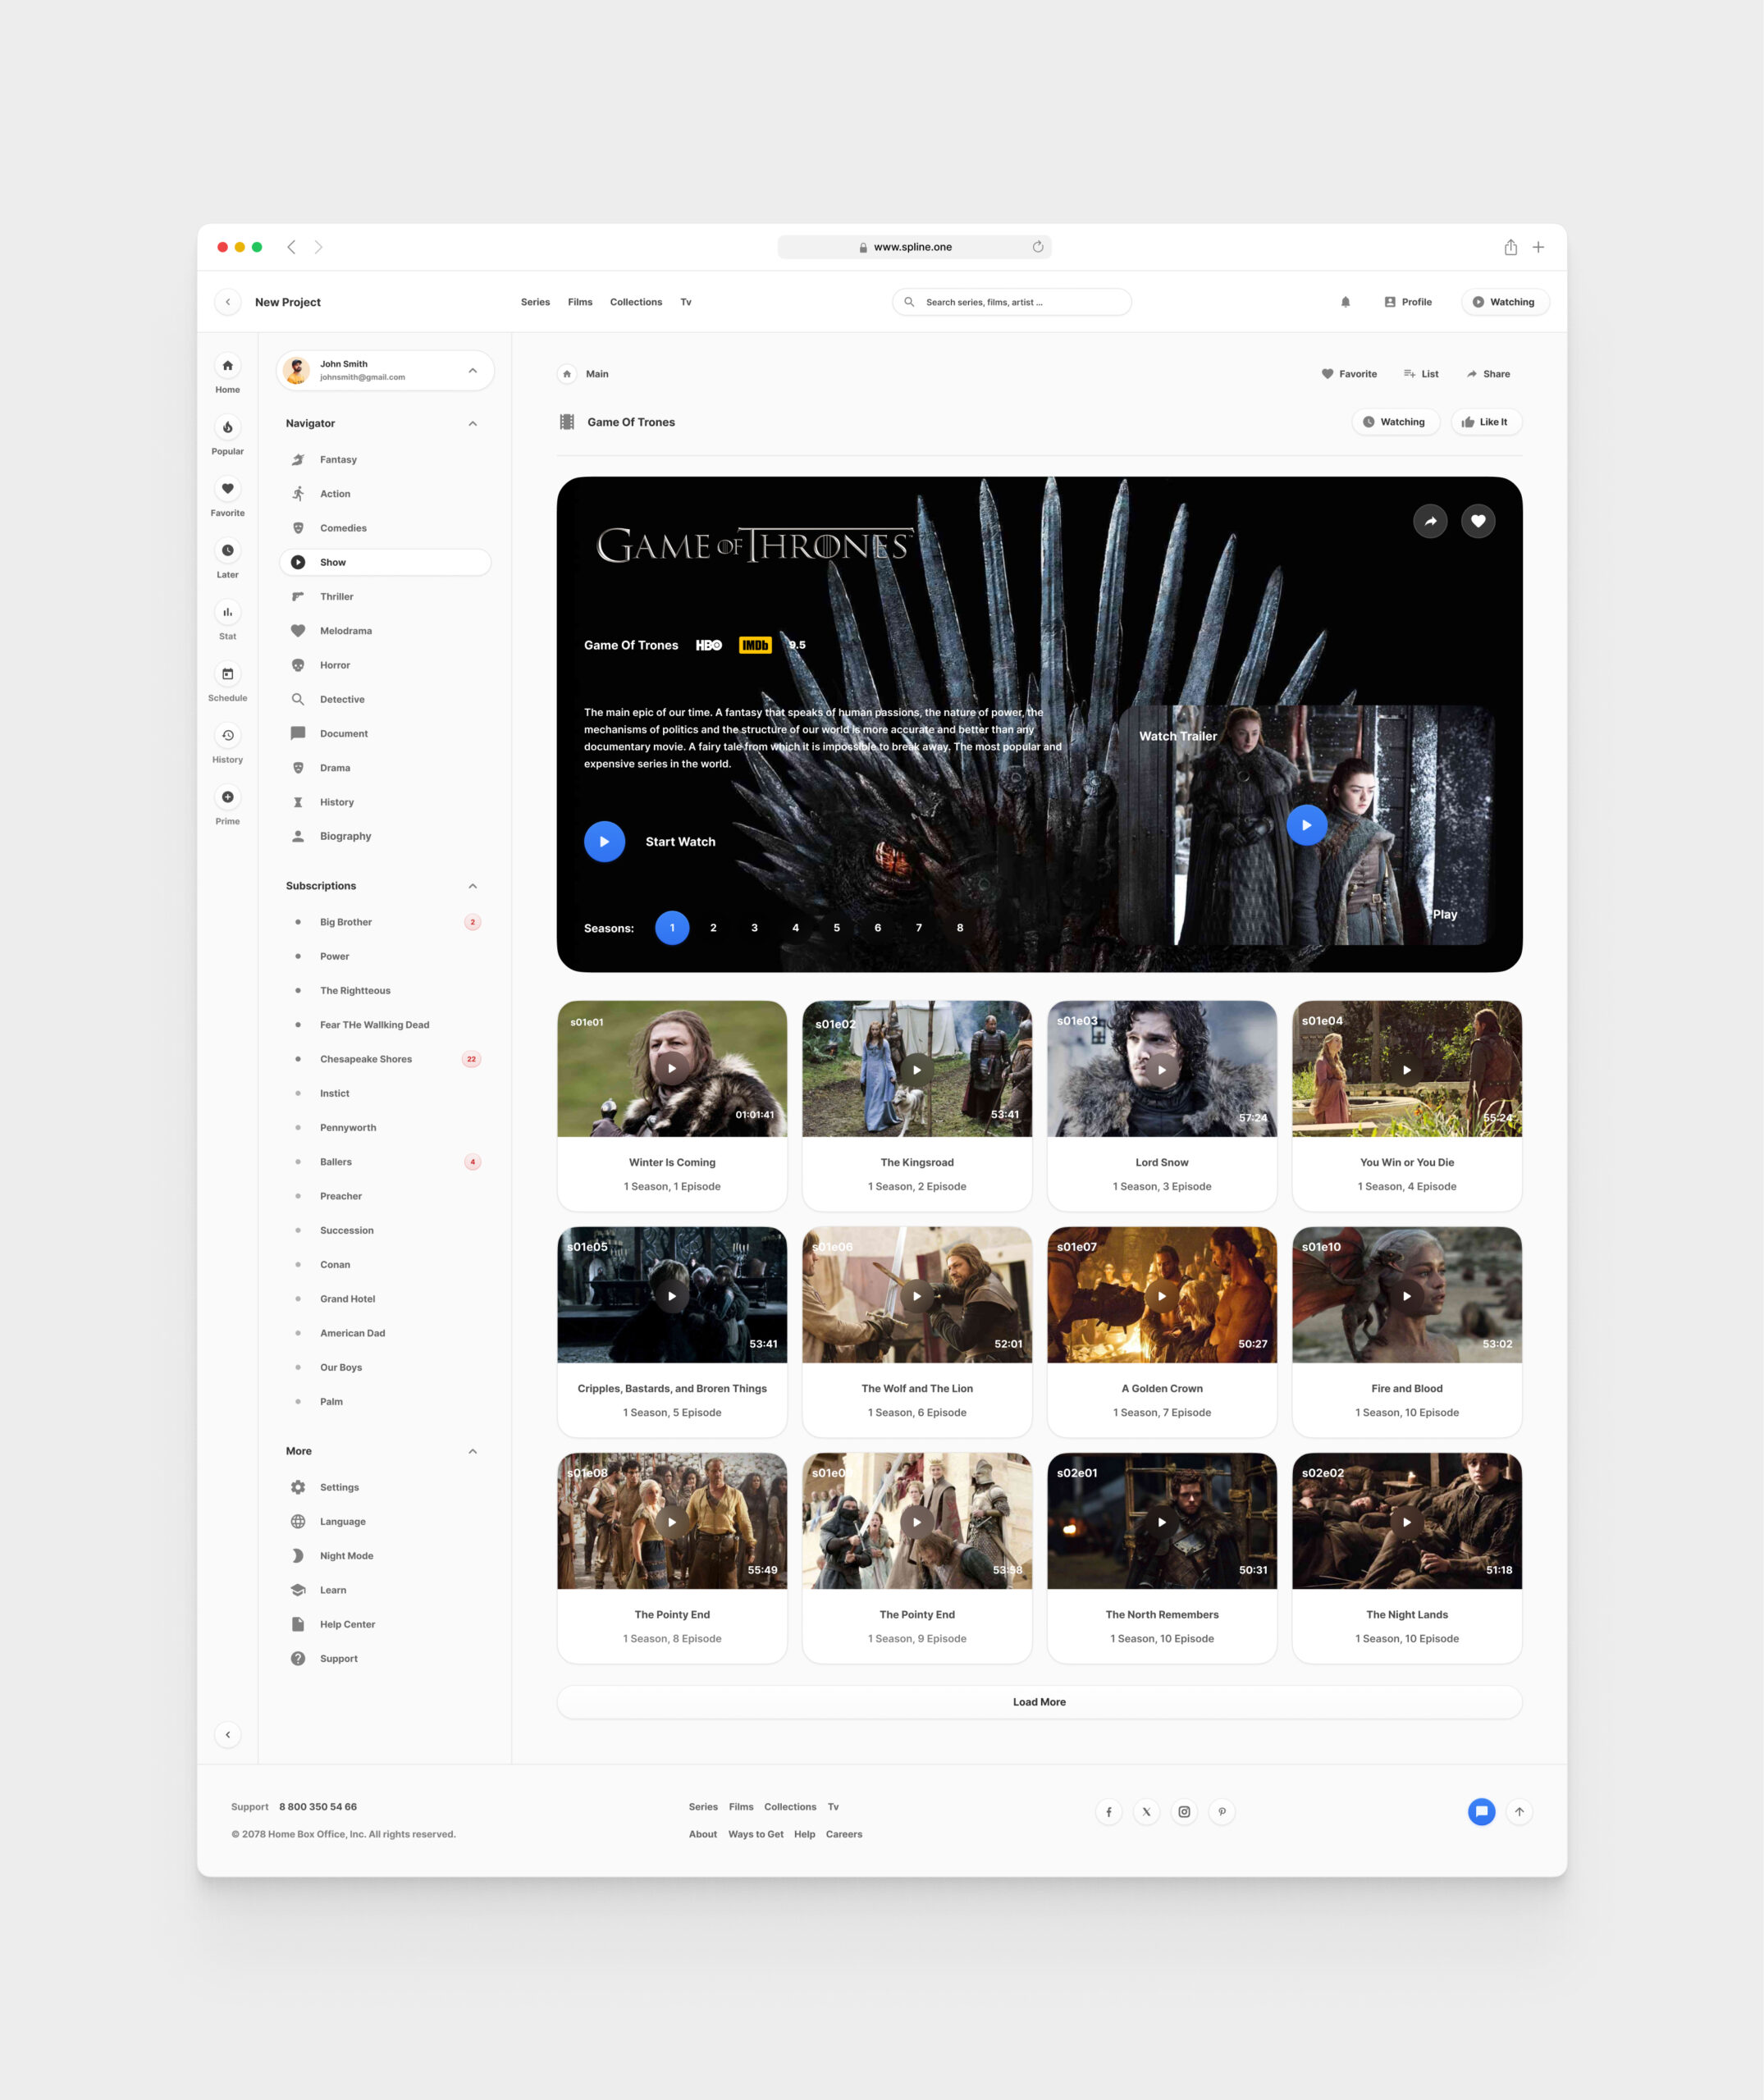Collapse the sidebar with the bottom chevron
The height and width of the screenshot is (2100, 1764).
228,1735
